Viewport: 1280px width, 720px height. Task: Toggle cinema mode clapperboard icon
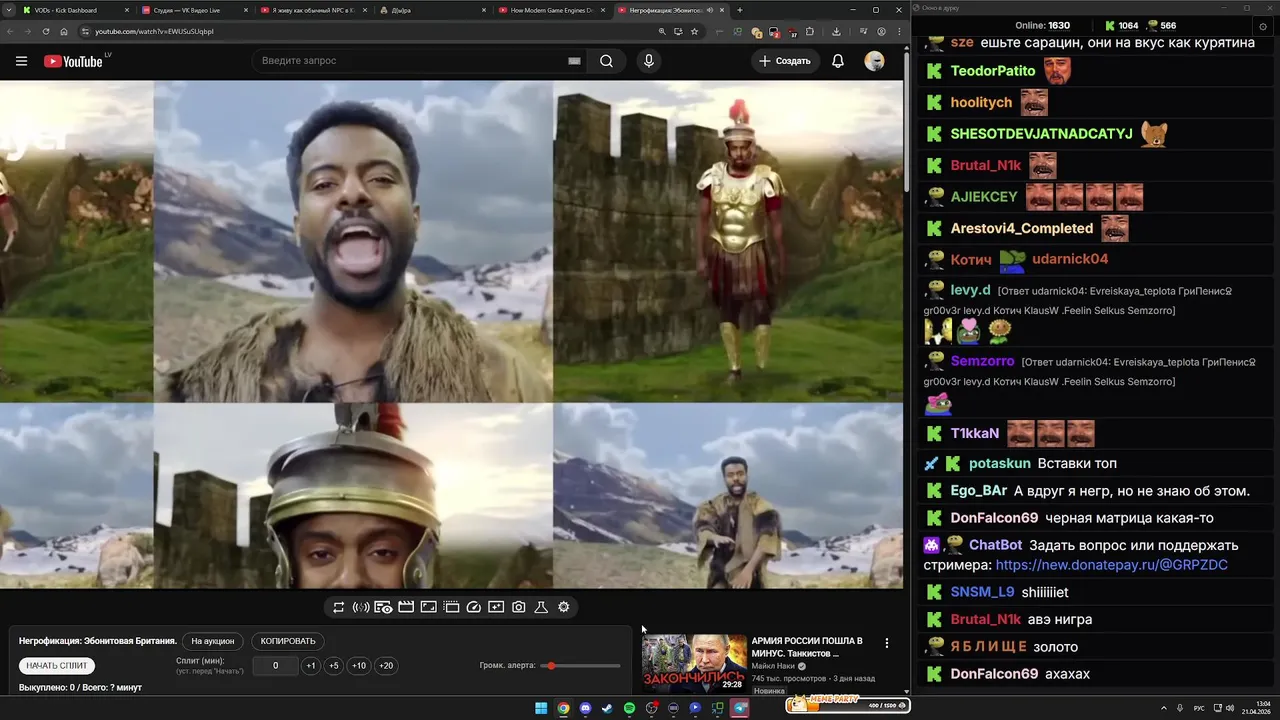[x=406, y=607]
